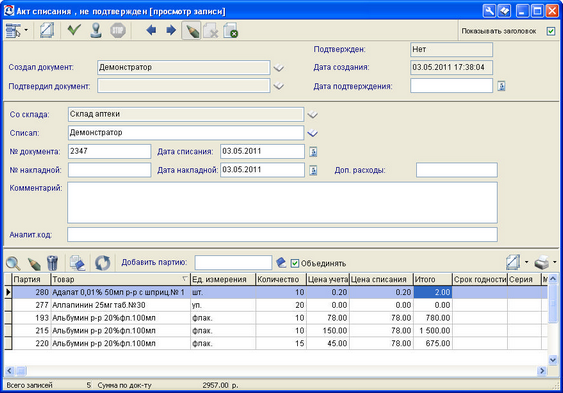Select the Адалат 0,01% 50мл row

[276, 292]
